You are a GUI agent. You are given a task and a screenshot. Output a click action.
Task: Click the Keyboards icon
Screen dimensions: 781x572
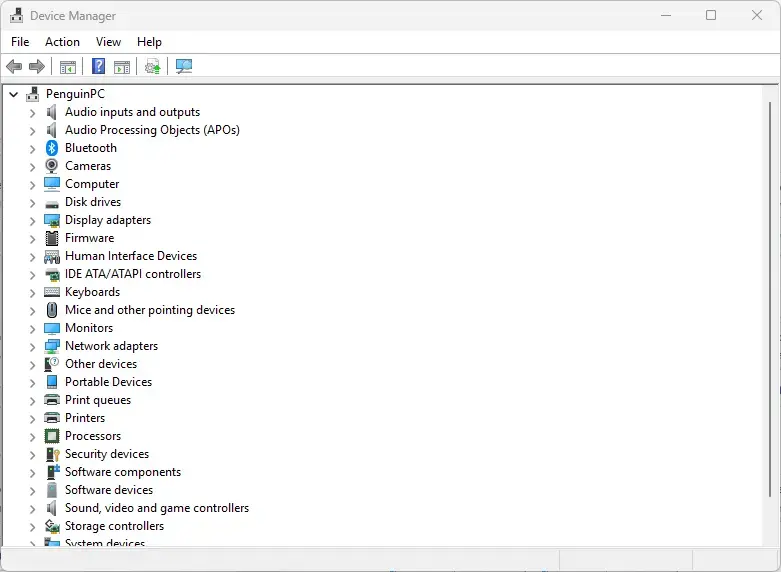(52, 292)
